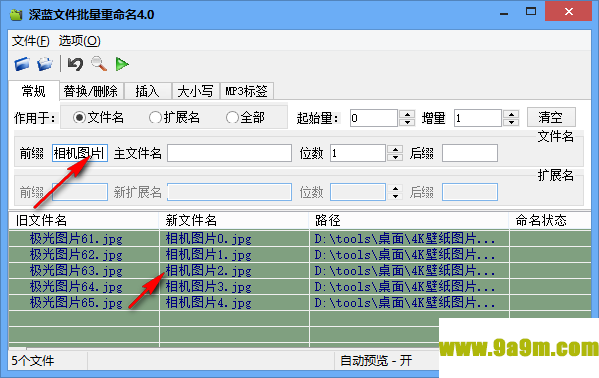Viewport: 599px width, 378px height.
Task: Switch to the 常规 tab
Action: (34, 91)
